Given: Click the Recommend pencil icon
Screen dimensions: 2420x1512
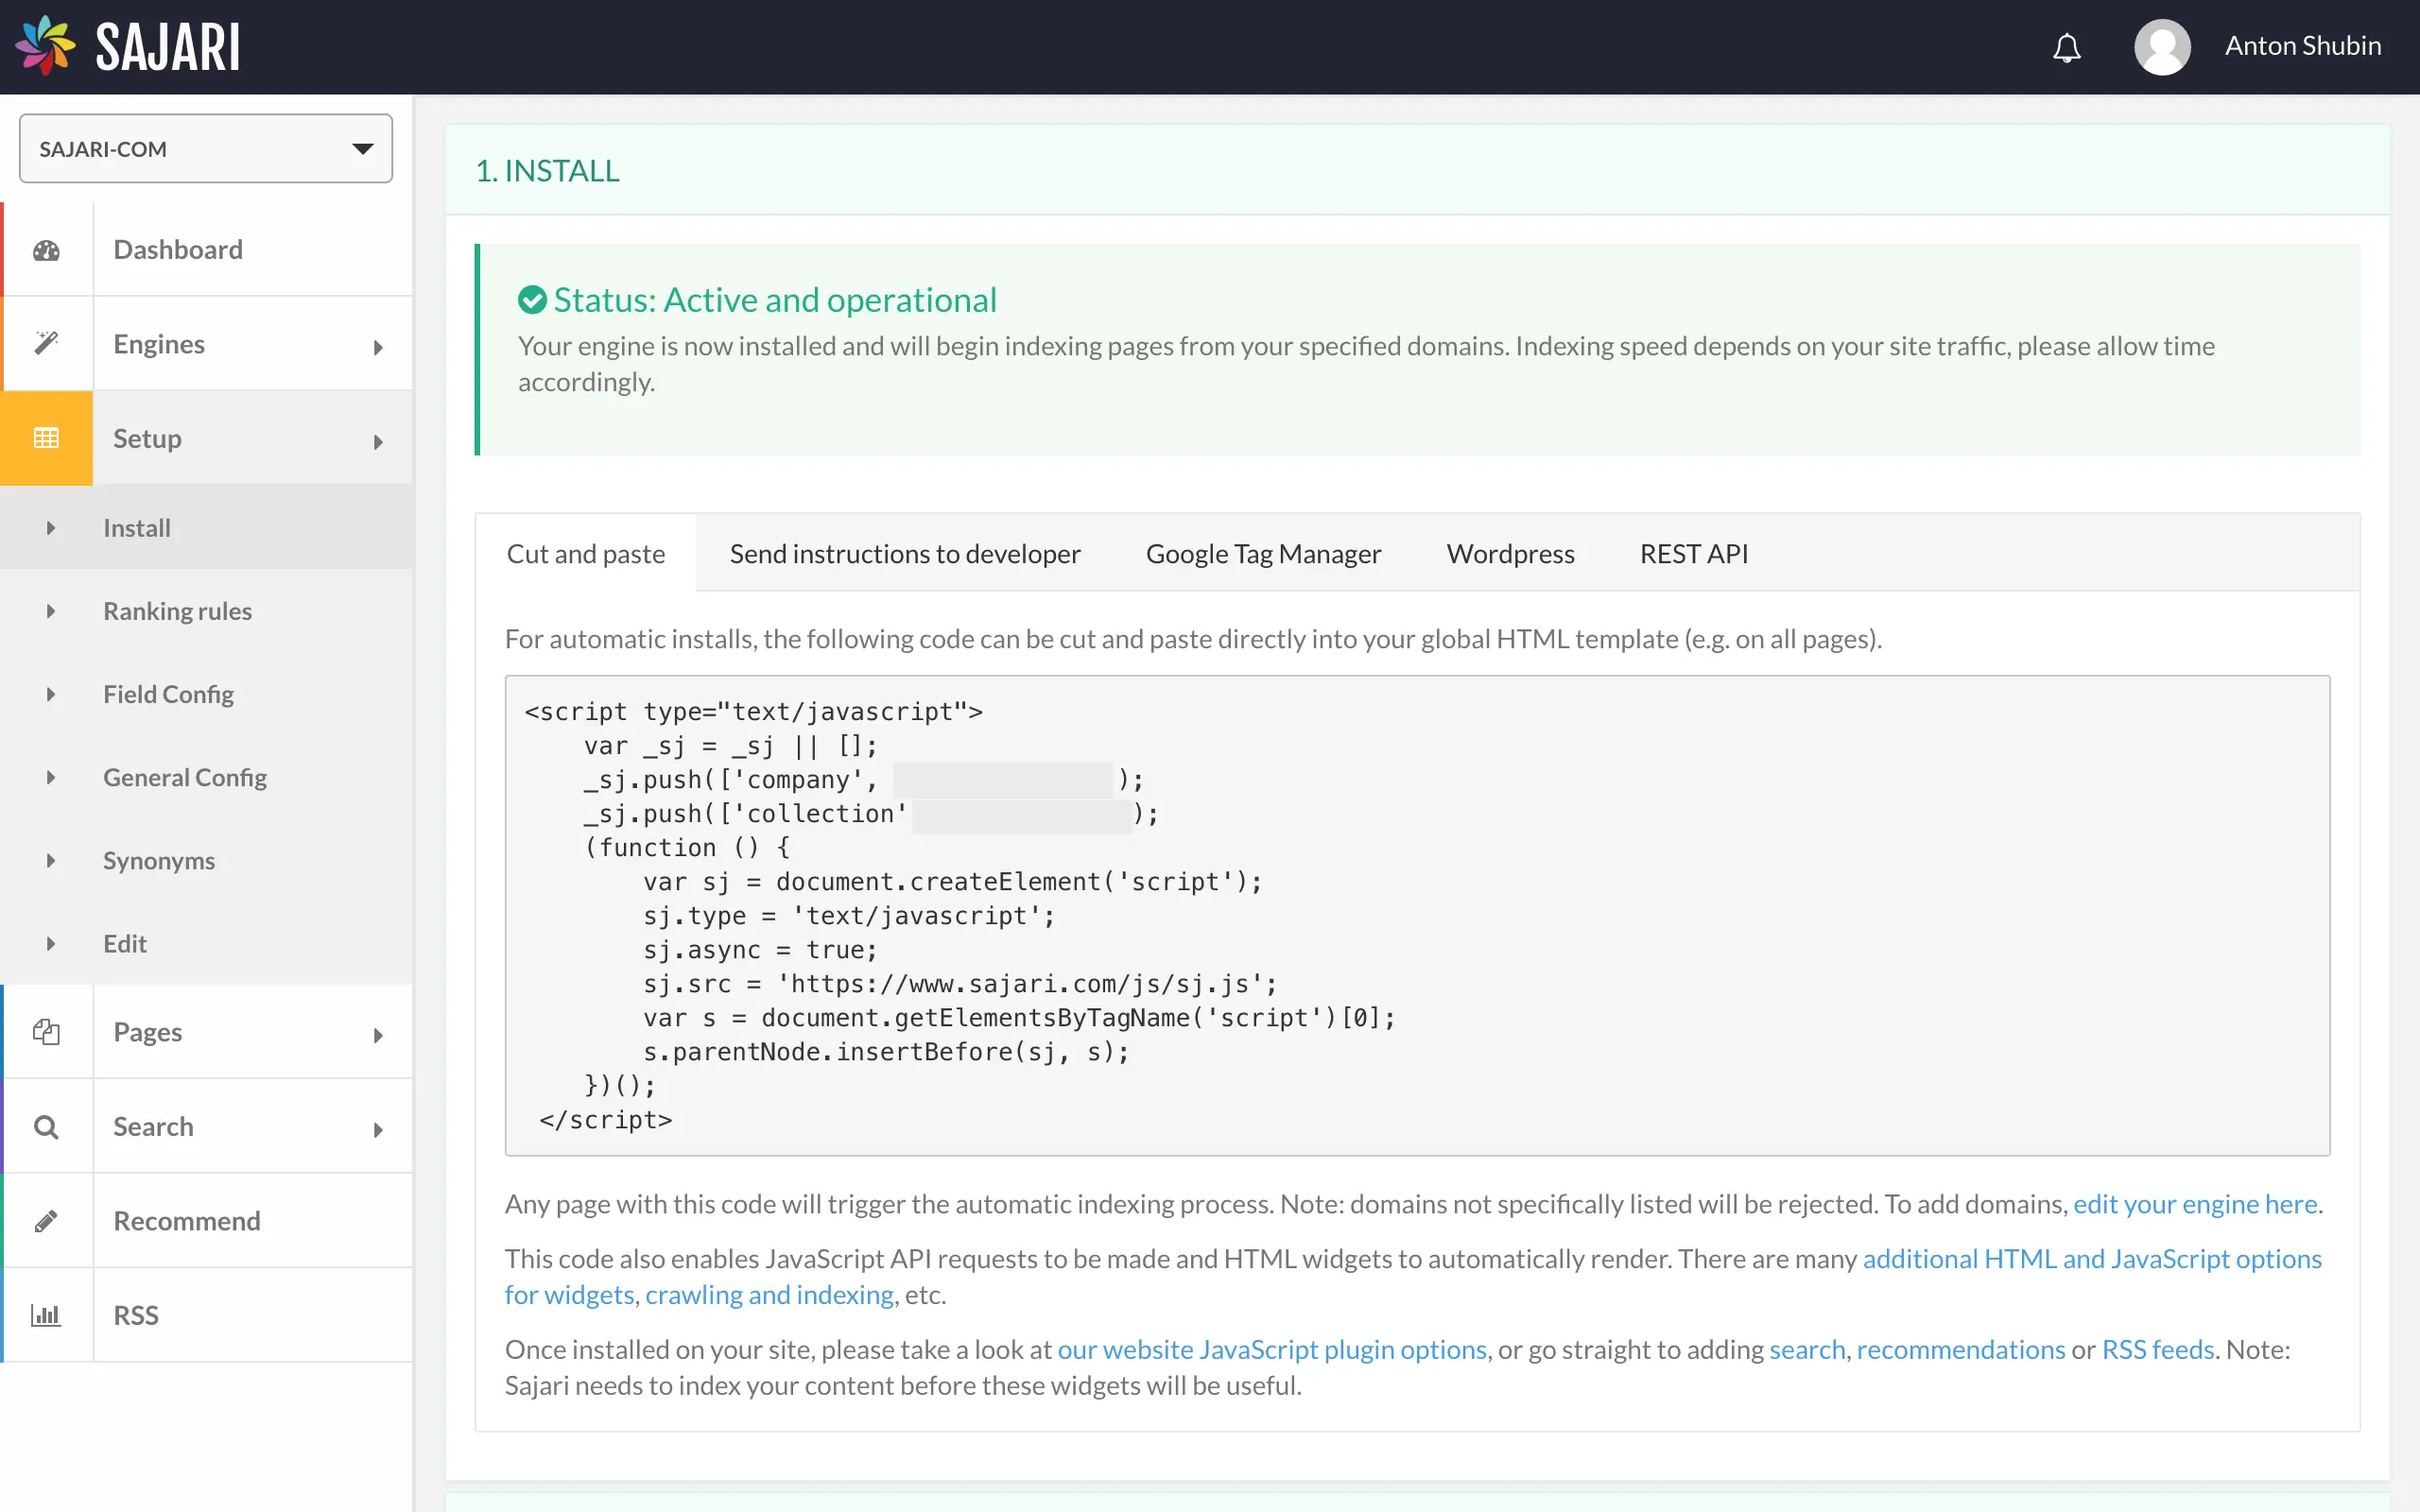Looking at the screenshot, I should (46, 1221).
